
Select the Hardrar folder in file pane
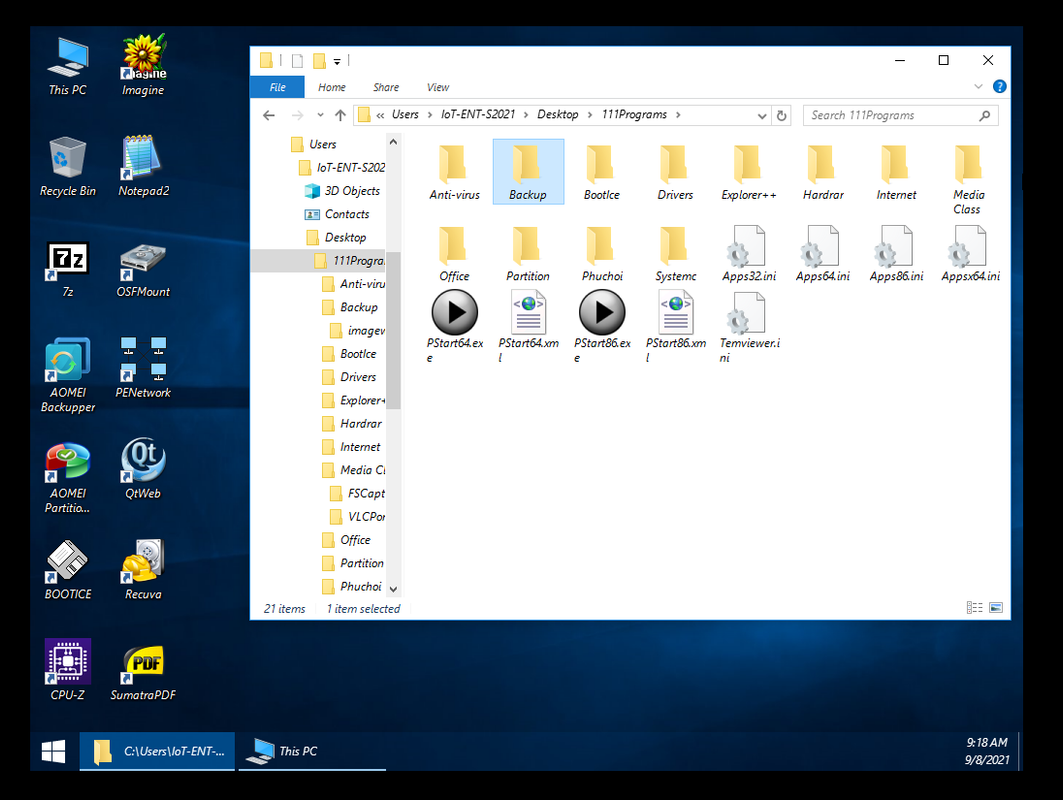822,173
